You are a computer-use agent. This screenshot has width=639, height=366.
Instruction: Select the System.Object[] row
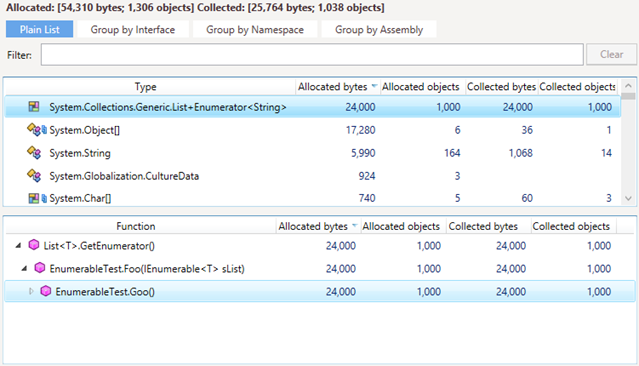(313, 130)
